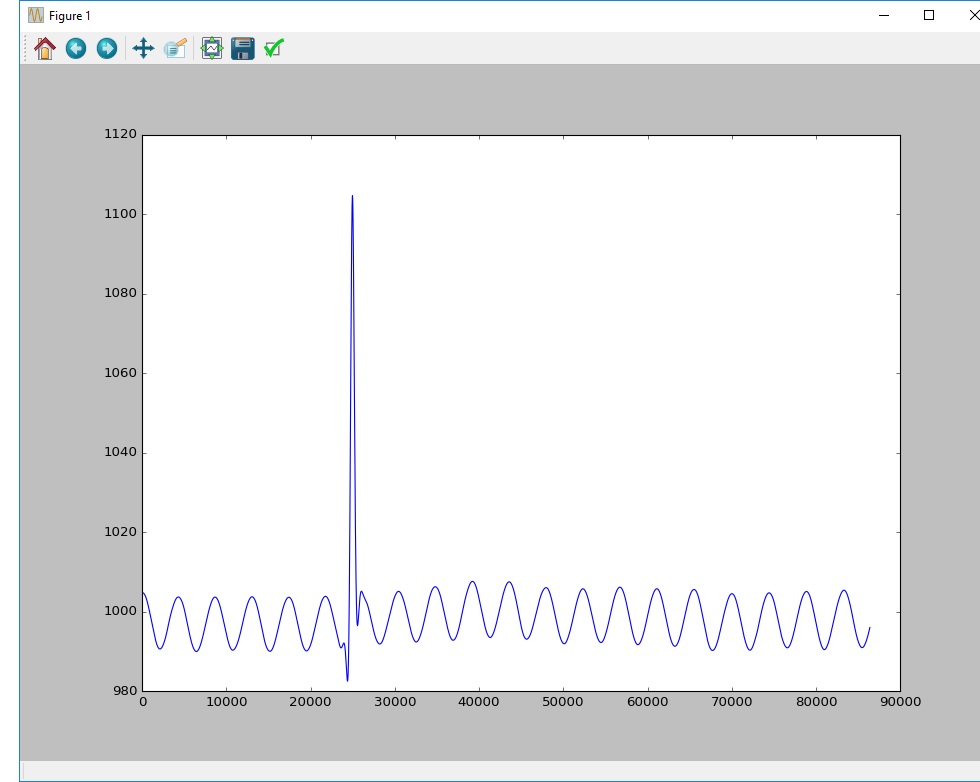Click the y-axis label 1120

click(120, 134)
